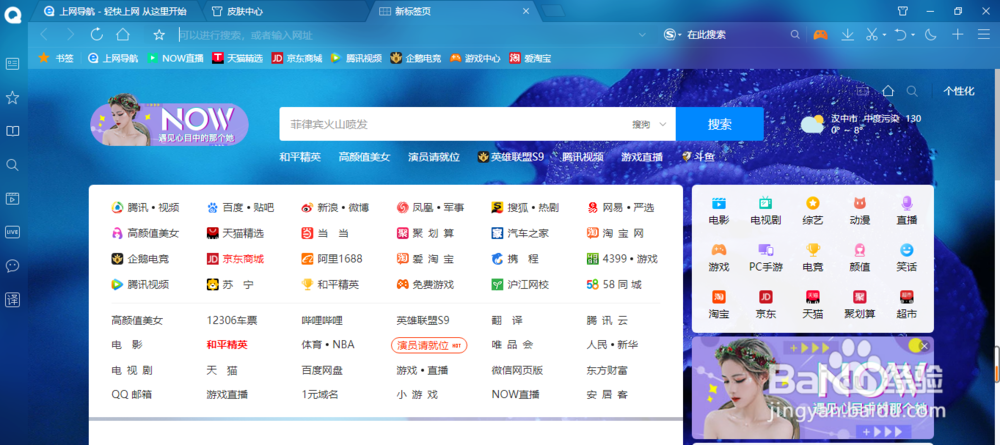Image resolution: width=1000 pixels, height=445 pixels.
Task: Click the undo closed tab arrow icon
Action: (x=901, y=34)
